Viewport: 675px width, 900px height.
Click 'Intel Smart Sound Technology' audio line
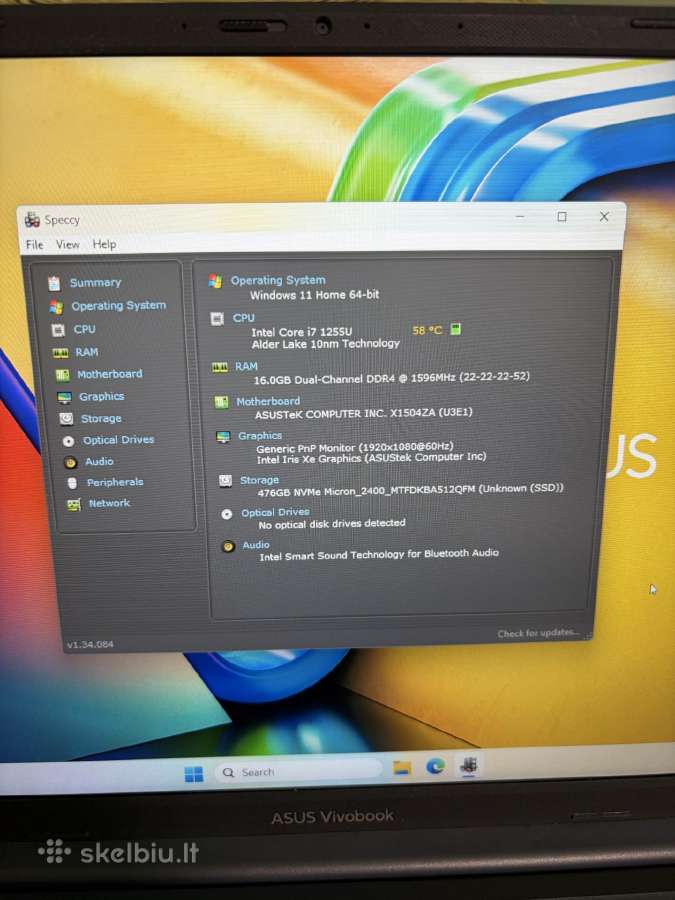[379, 555]
